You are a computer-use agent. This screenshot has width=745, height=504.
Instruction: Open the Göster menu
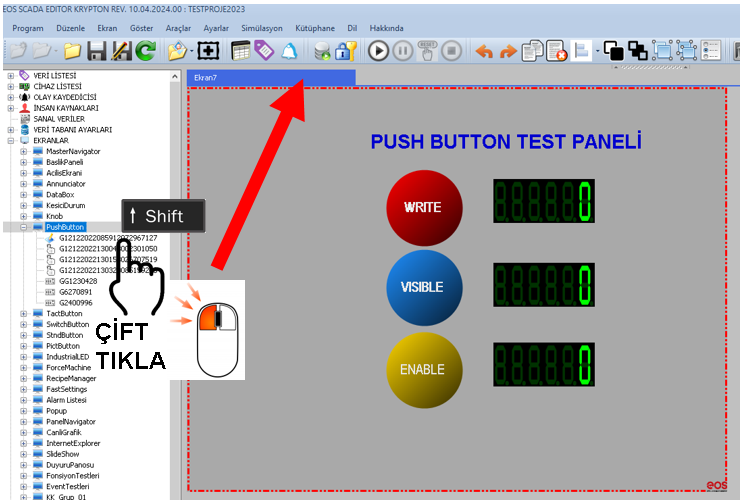(x=142, y=28)
